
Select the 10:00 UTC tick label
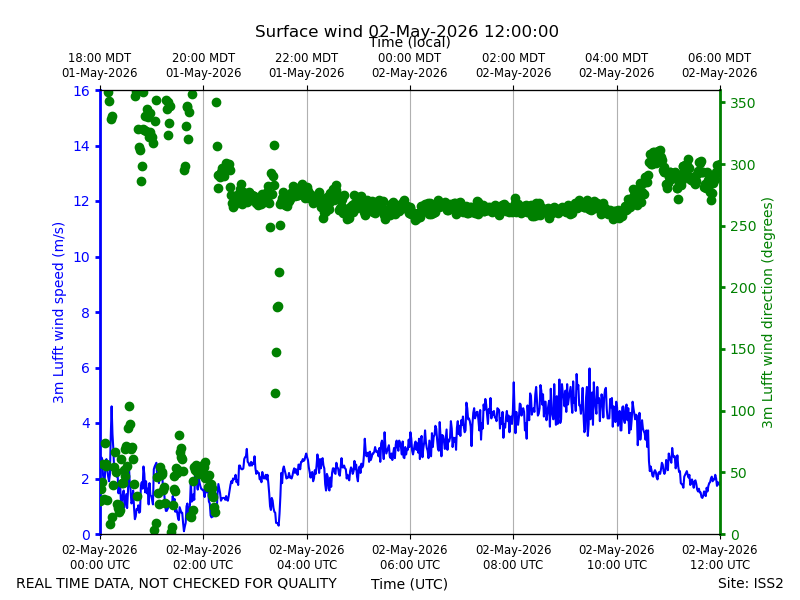pos(616,557)
